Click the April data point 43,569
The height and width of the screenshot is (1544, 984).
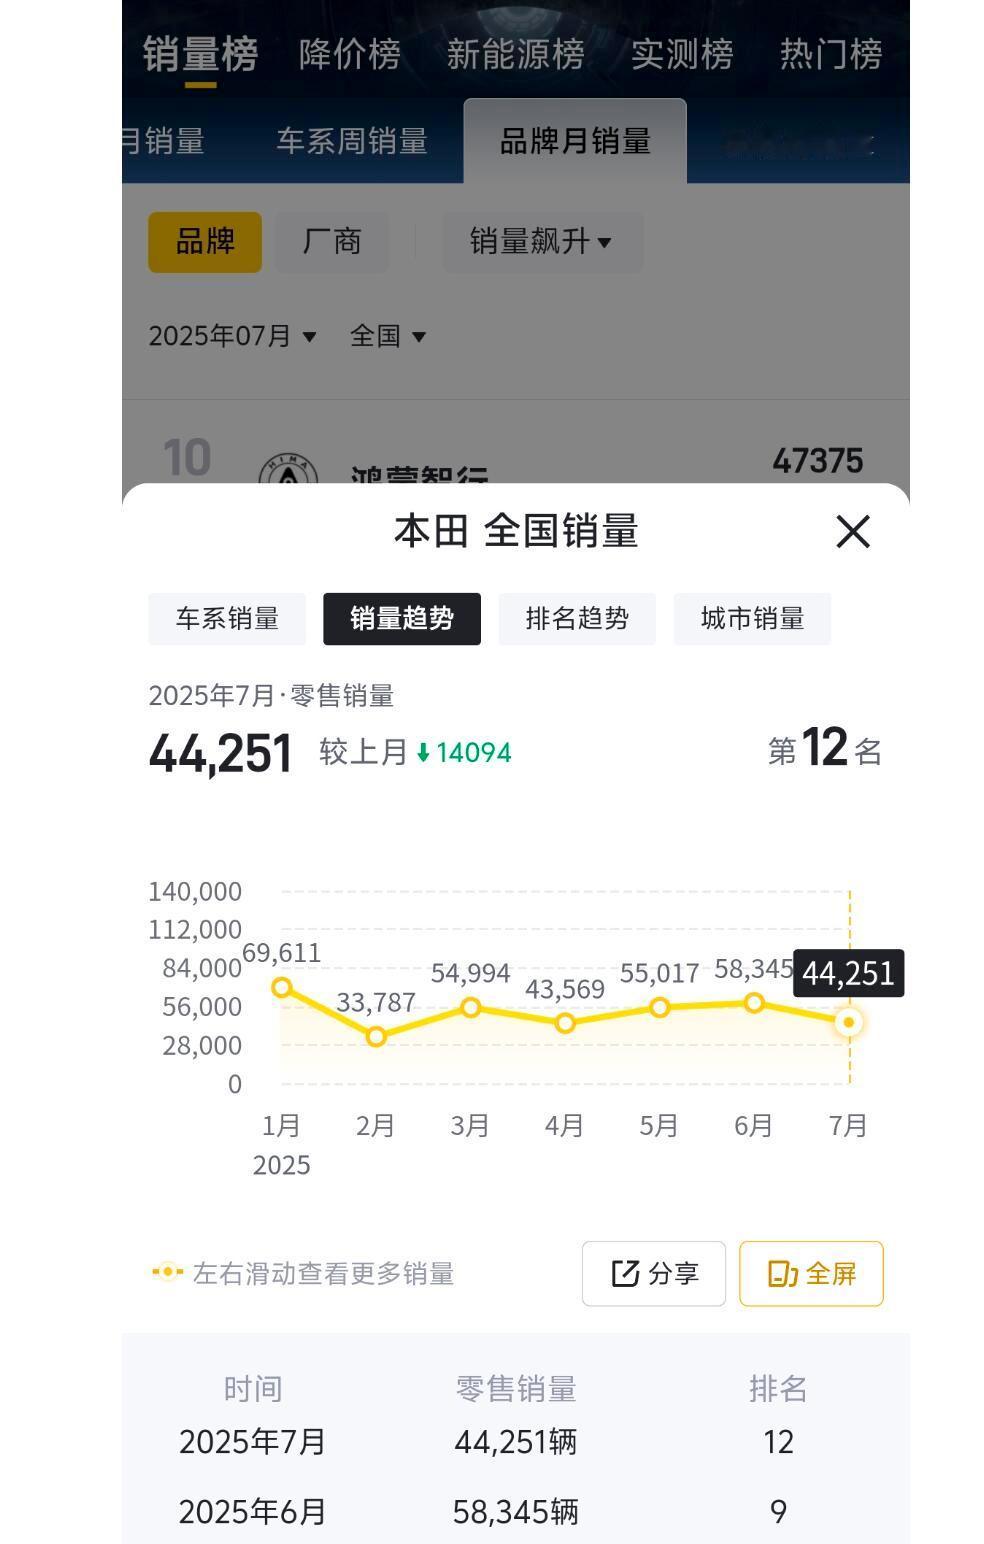[x=565, y=1023]
